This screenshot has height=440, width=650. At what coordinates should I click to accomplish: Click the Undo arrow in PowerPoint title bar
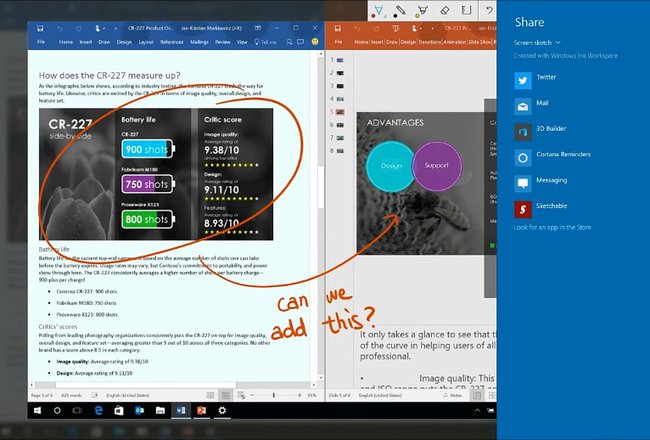tap(357, 28)
